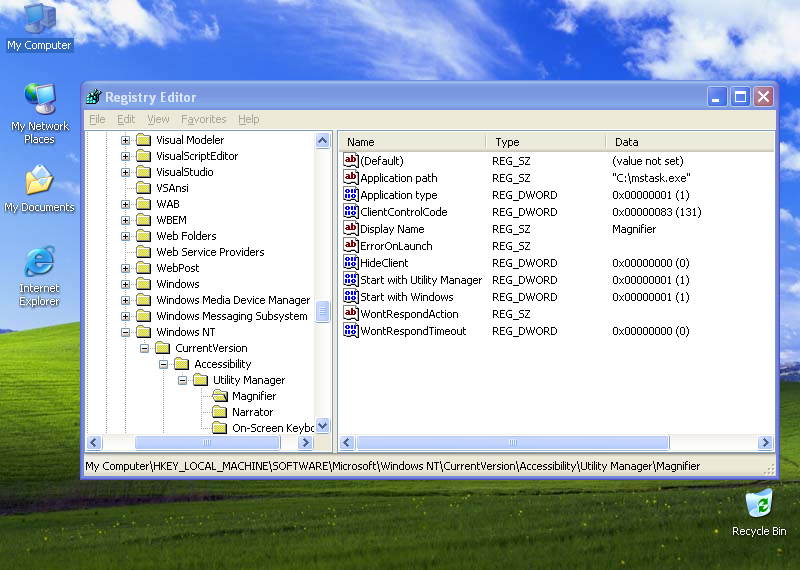Select the My Documents desktop icon

click(39, 189)
